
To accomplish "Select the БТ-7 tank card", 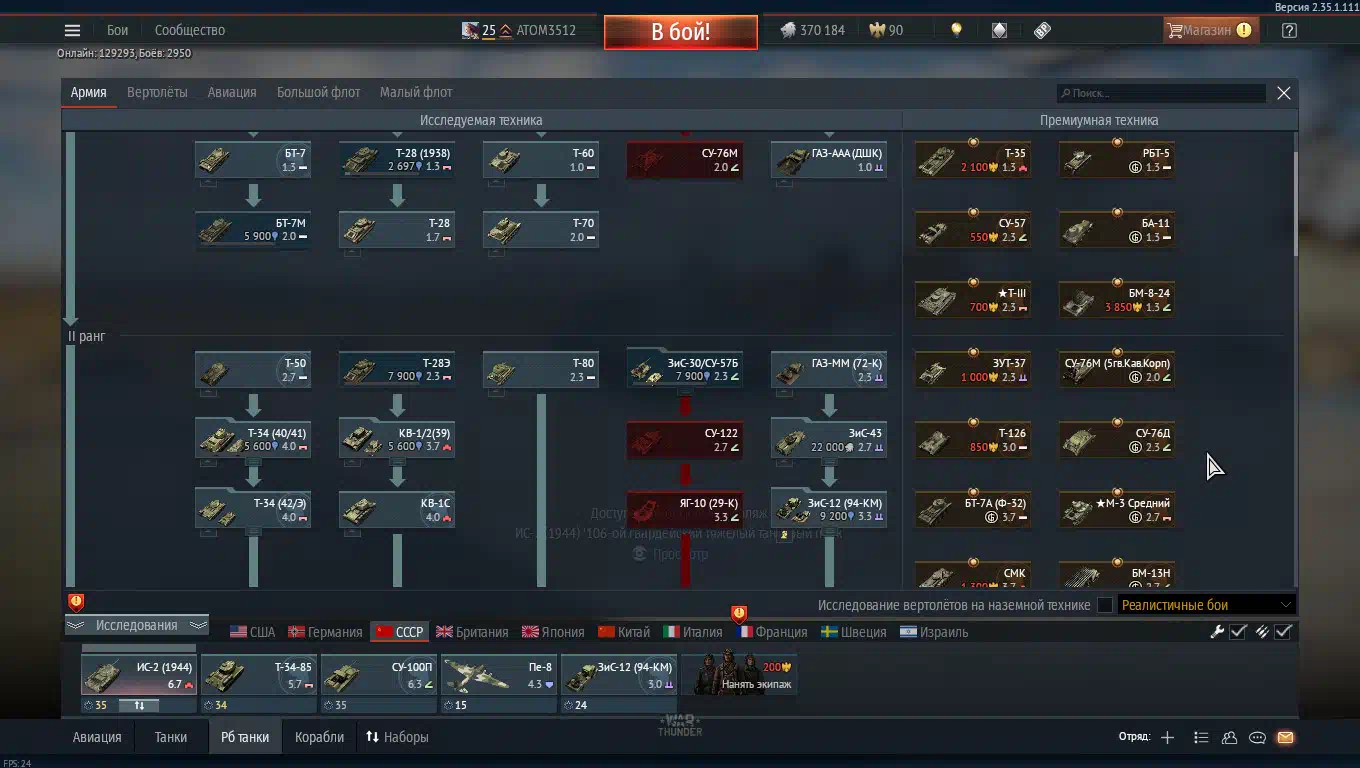I will point(253,160).
